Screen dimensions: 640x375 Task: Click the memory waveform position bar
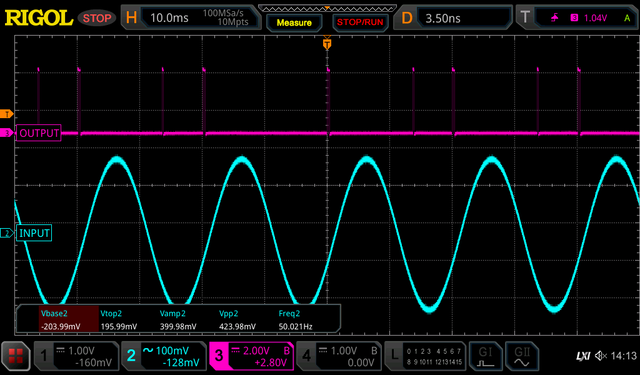(x=327, y=8)
